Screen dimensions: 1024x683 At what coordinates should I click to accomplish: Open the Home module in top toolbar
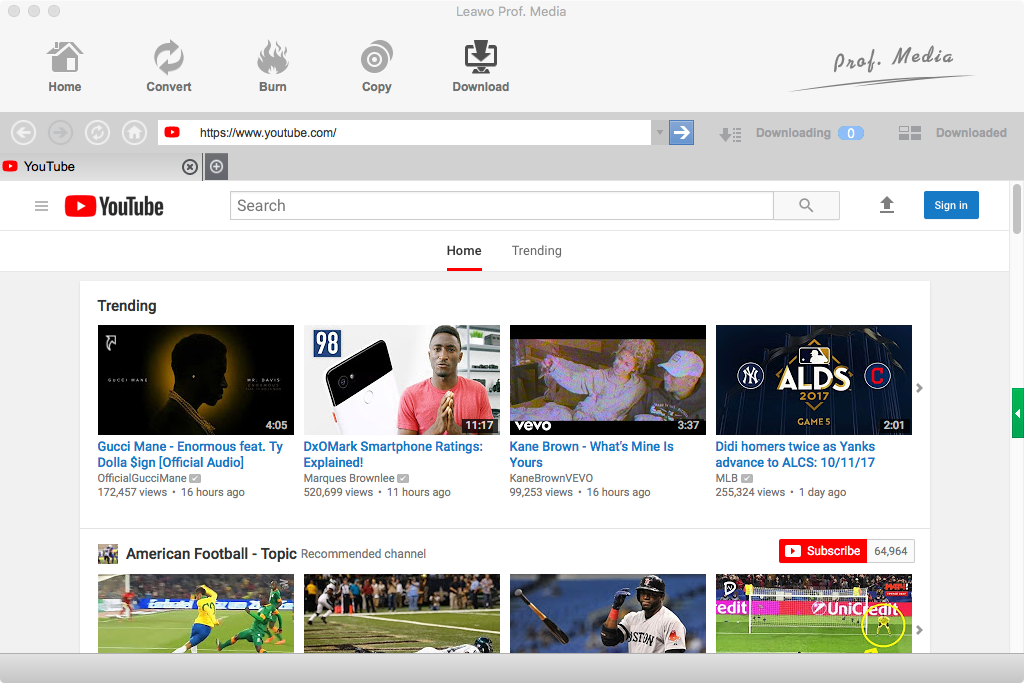[x=65, y=66]
